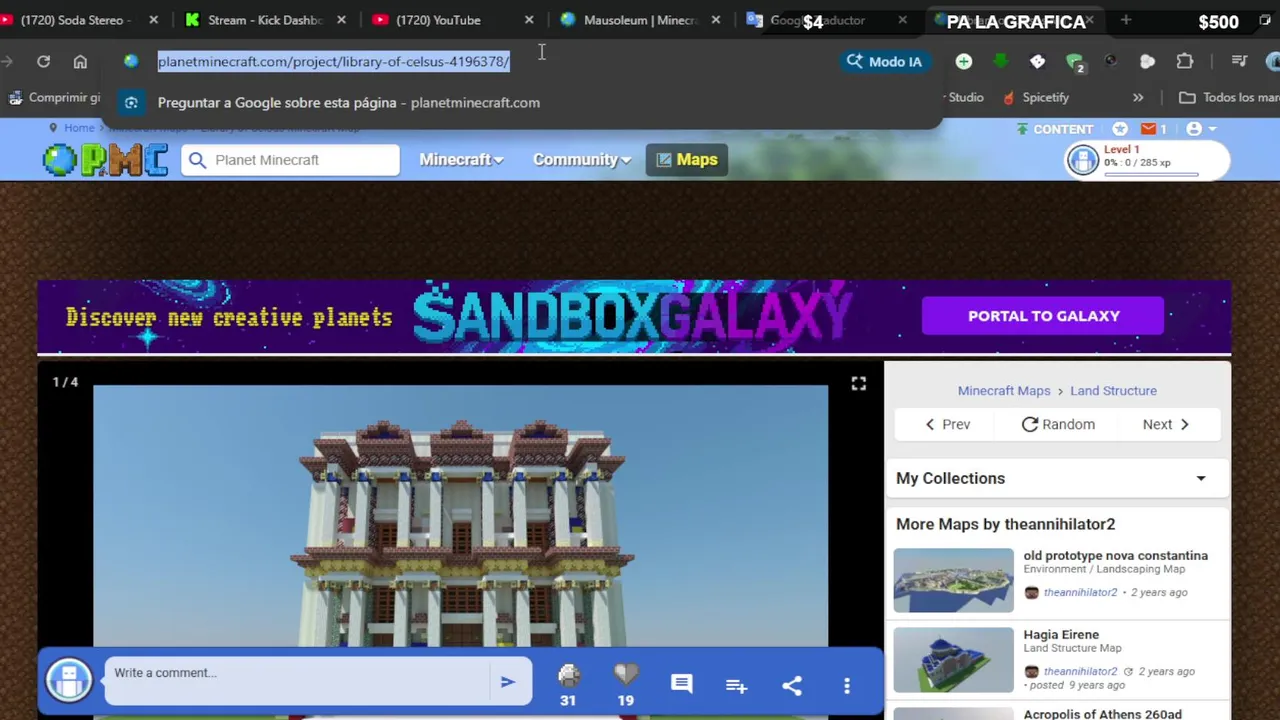Open a new browser tab with plus
The image size is (1280, 720).
point(1125,20)
